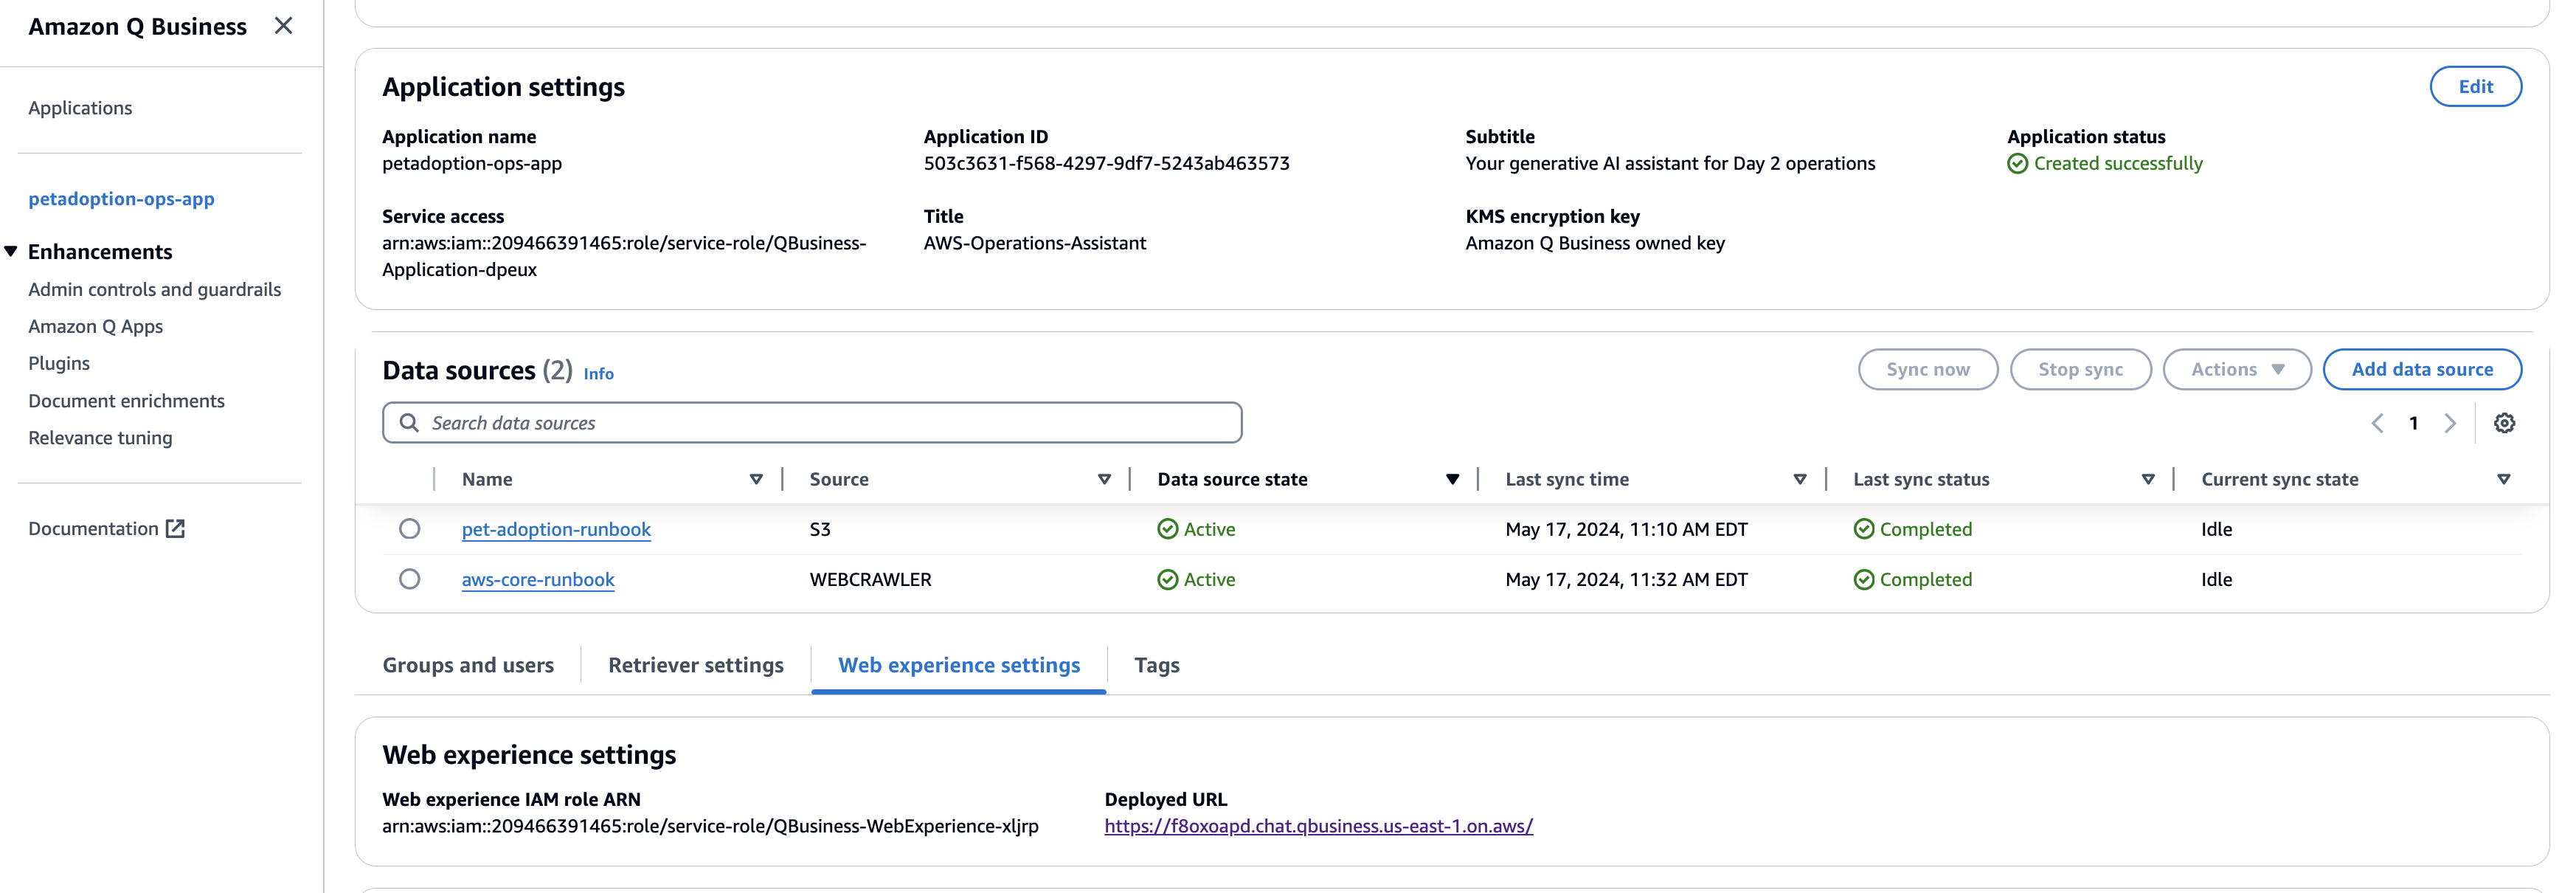Go to previous page of data sources
Screen dimensions: 2576x893
tap(2377, 423)
